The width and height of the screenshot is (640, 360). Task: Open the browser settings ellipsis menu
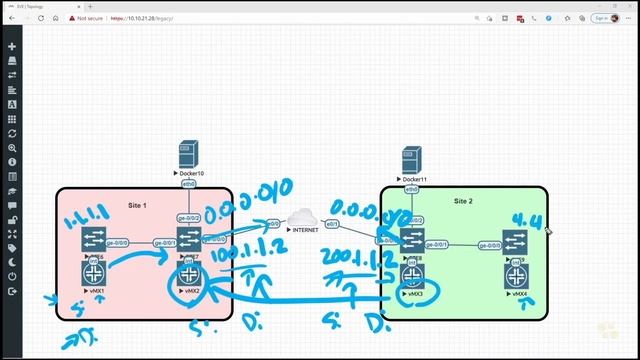coord(629,18)
